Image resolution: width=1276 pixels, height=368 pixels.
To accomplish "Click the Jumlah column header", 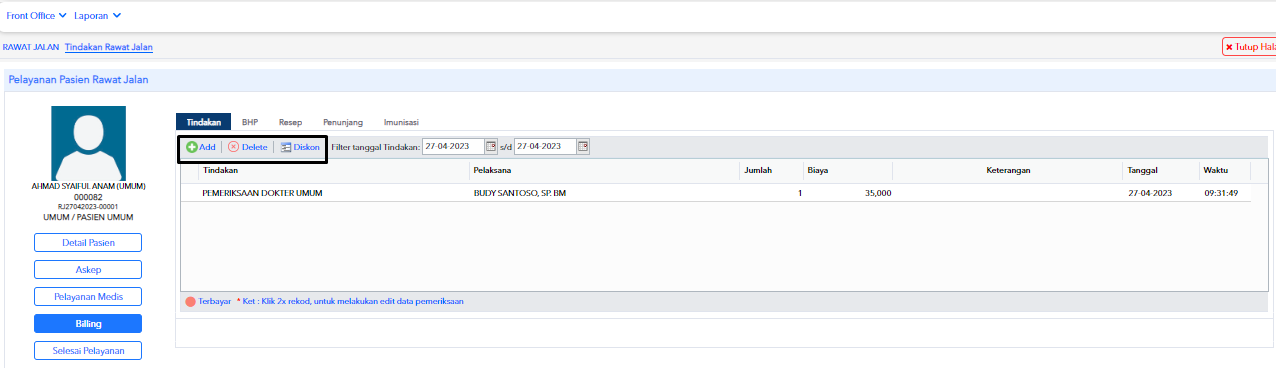I will point(771,171).
